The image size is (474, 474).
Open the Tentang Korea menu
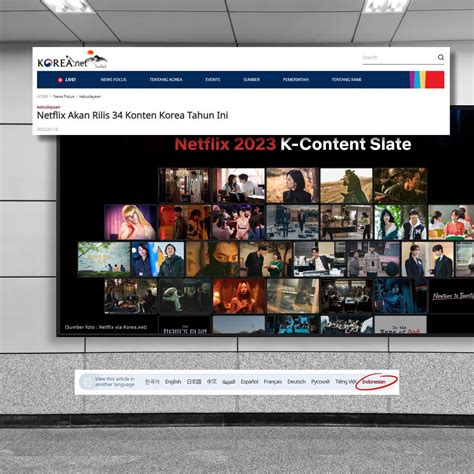(166, 80)
